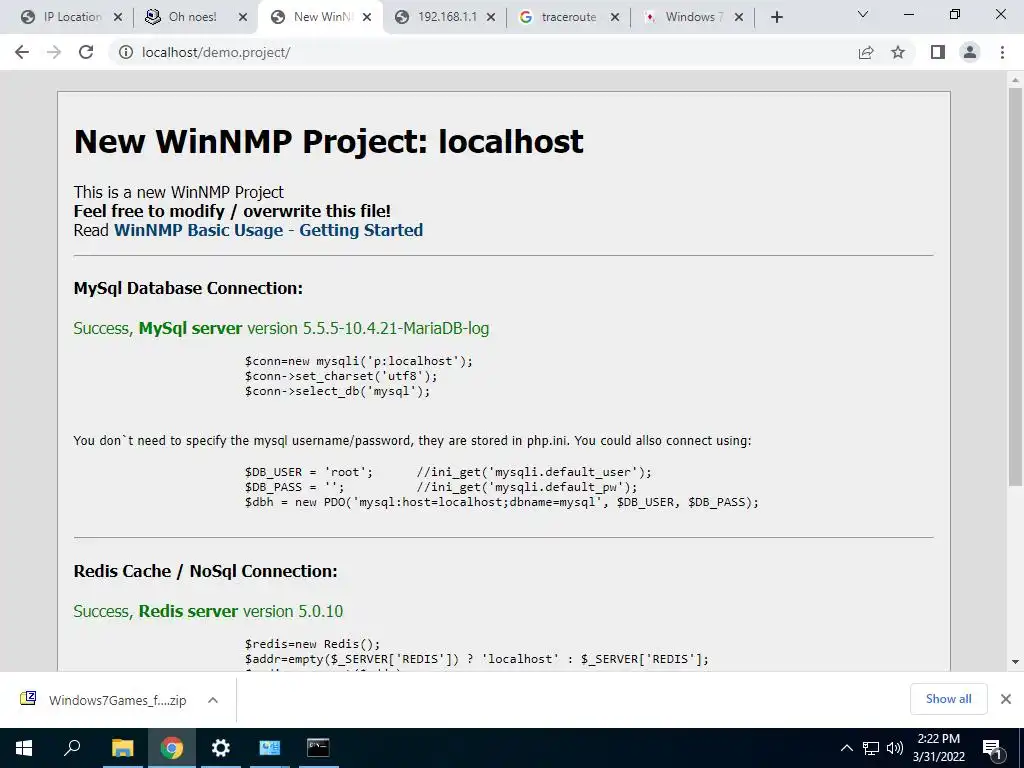
Task: Click the New WinNMP Project: localhost heading
Action: (x=328, y=142)
